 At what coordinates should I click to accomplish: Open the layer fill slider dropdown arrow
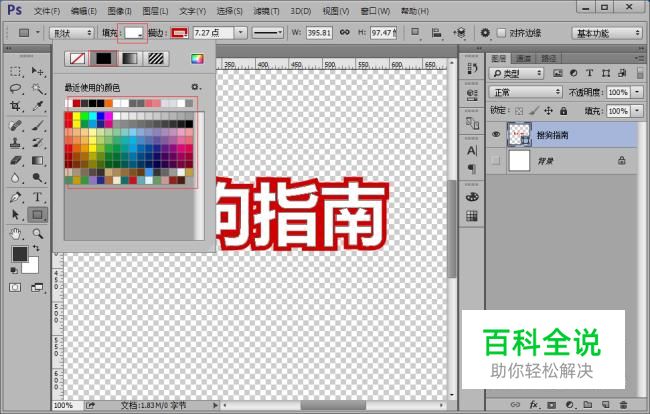point(637,111)
